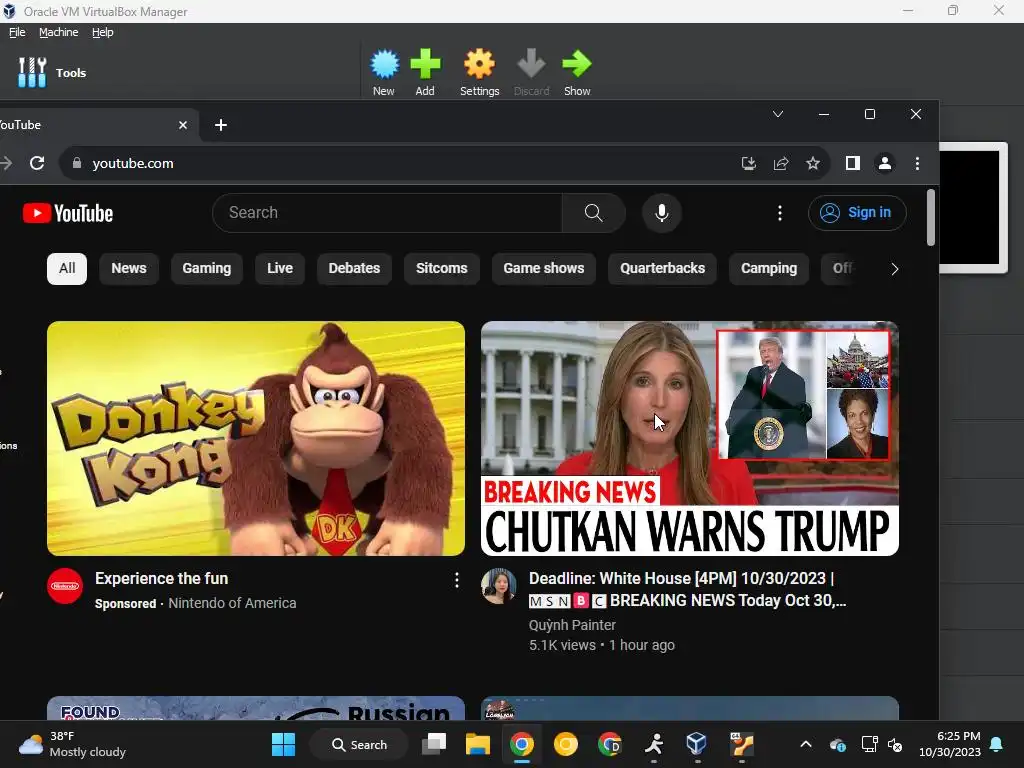Open a new Chrome tab

221,125
